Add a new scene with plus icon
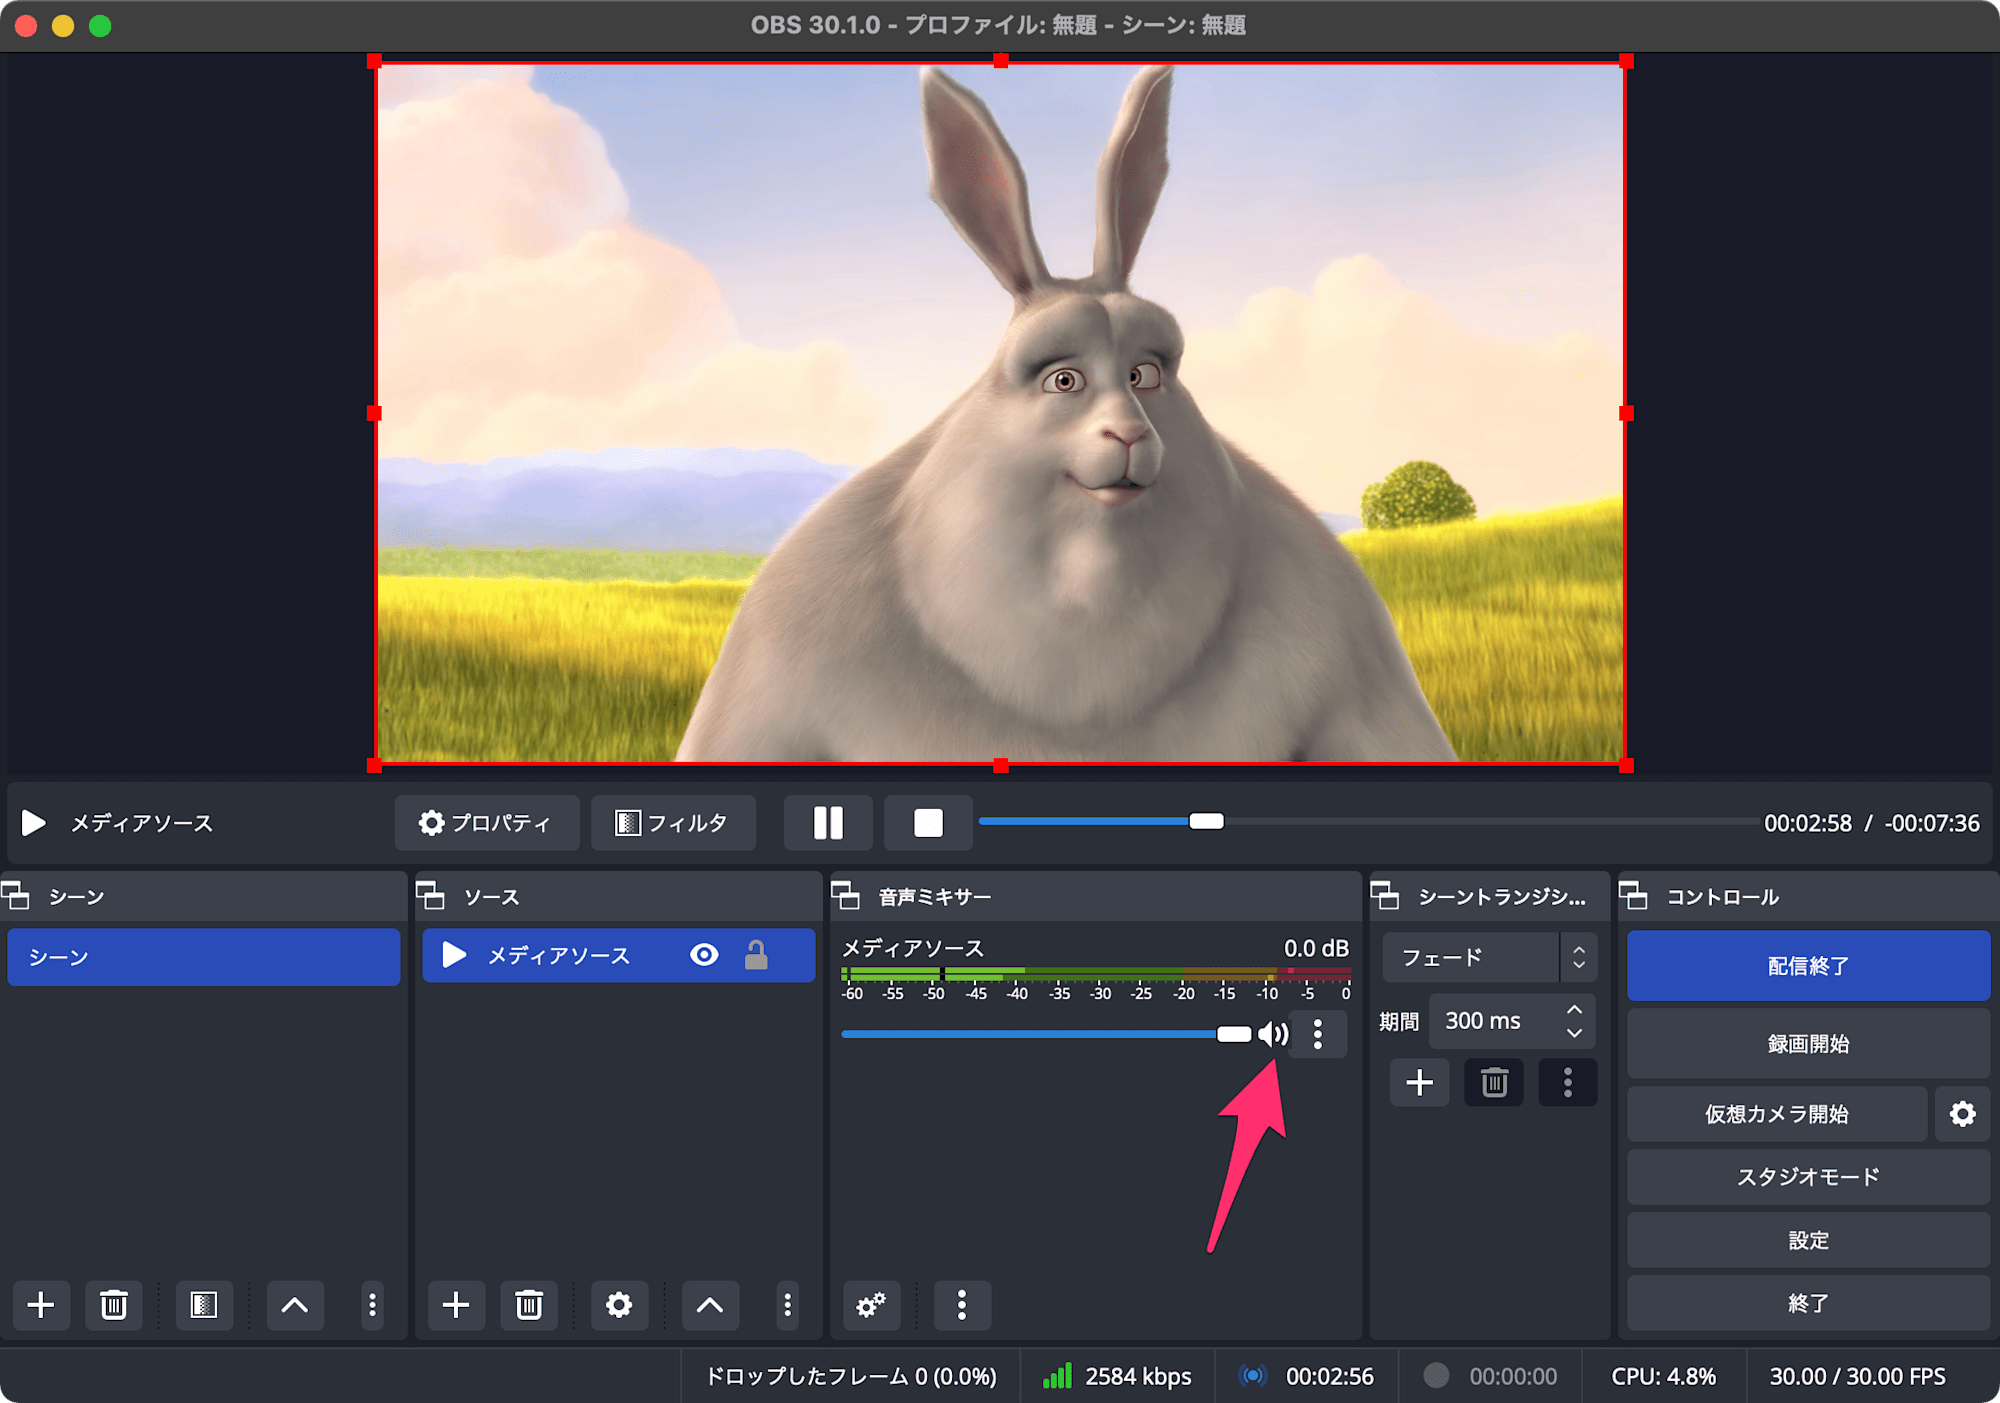 click(41, 1304)
